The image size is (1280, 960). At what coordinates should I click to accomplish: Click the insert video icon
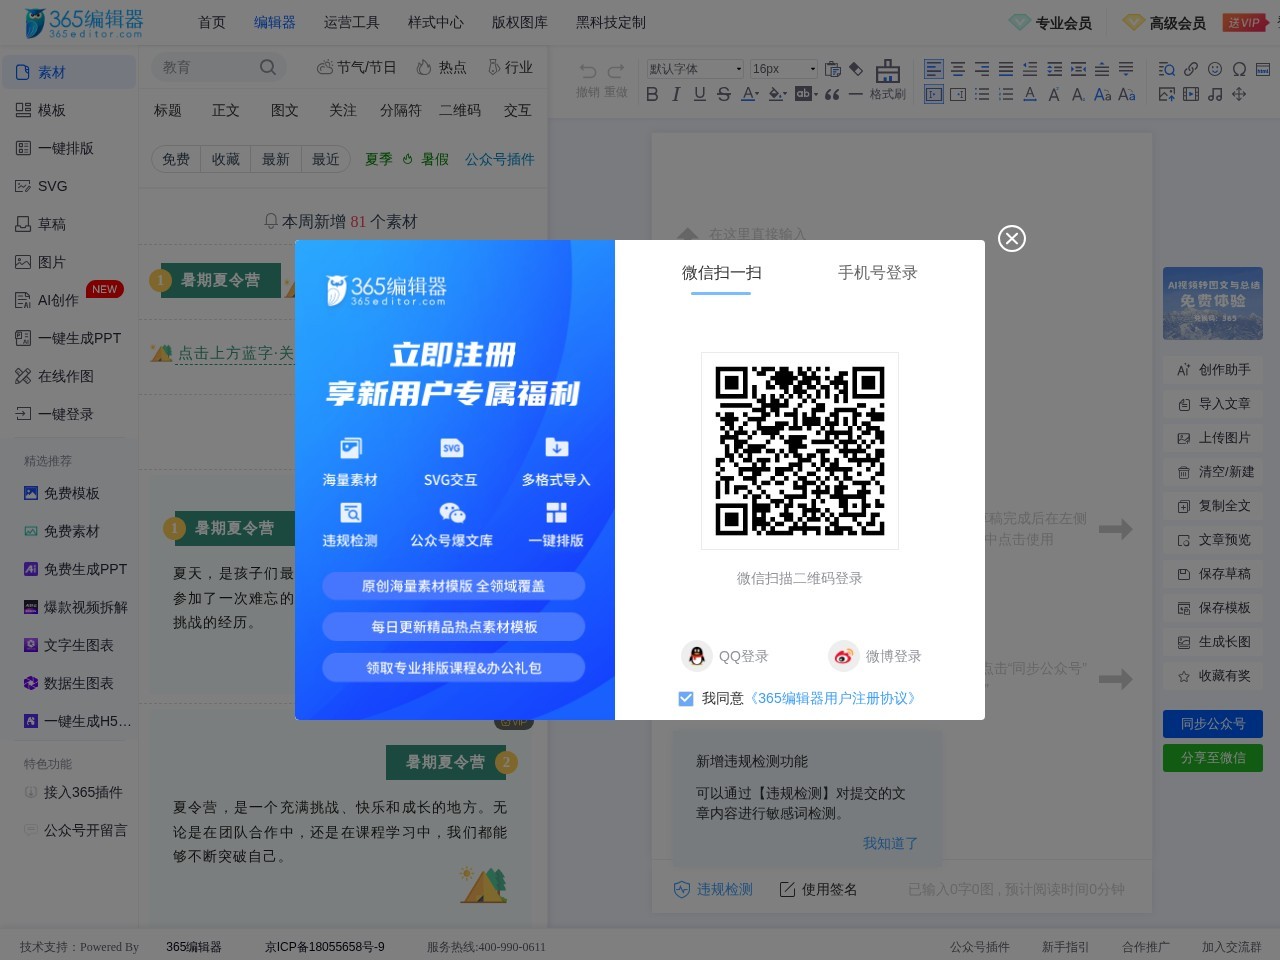(x=1191, y=94)
